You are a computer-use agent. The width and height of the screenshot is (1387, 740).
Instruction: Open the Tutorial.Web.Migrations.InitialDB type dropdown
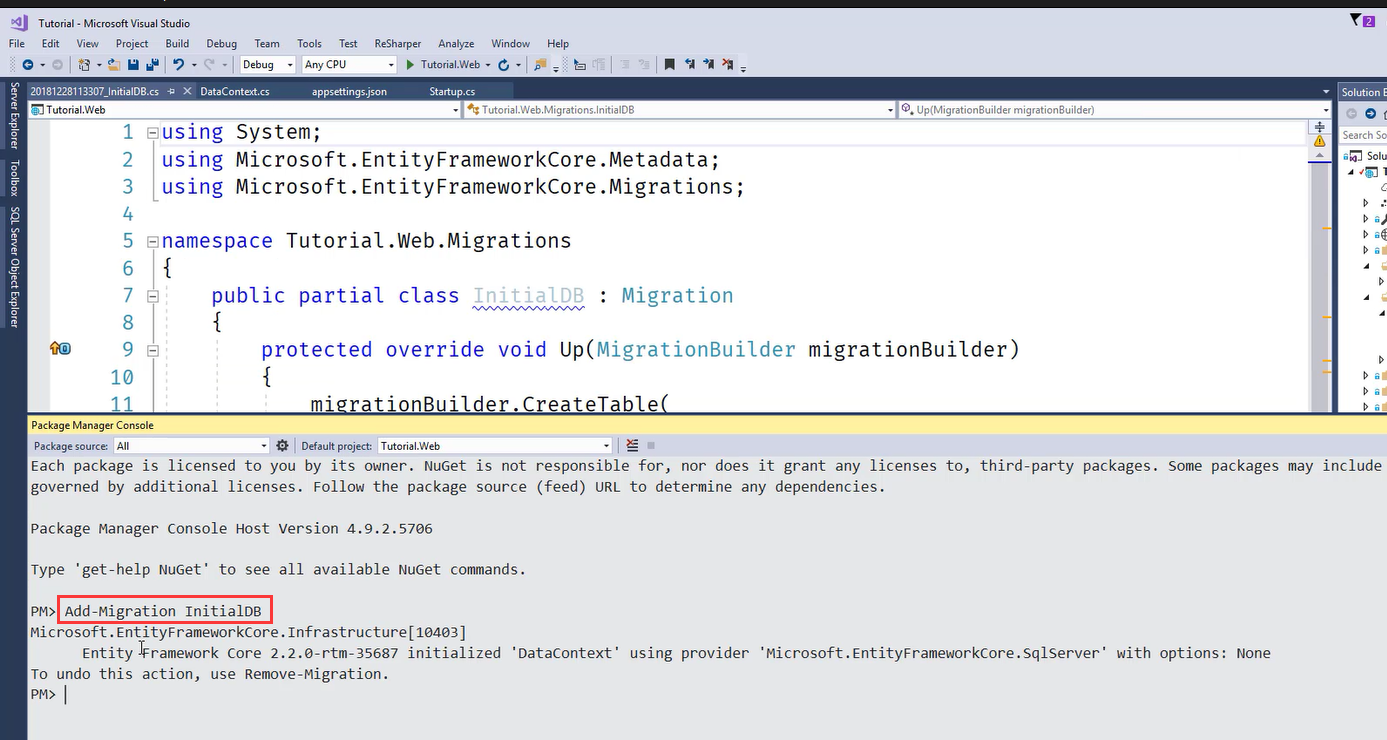[x=680, y=110]
